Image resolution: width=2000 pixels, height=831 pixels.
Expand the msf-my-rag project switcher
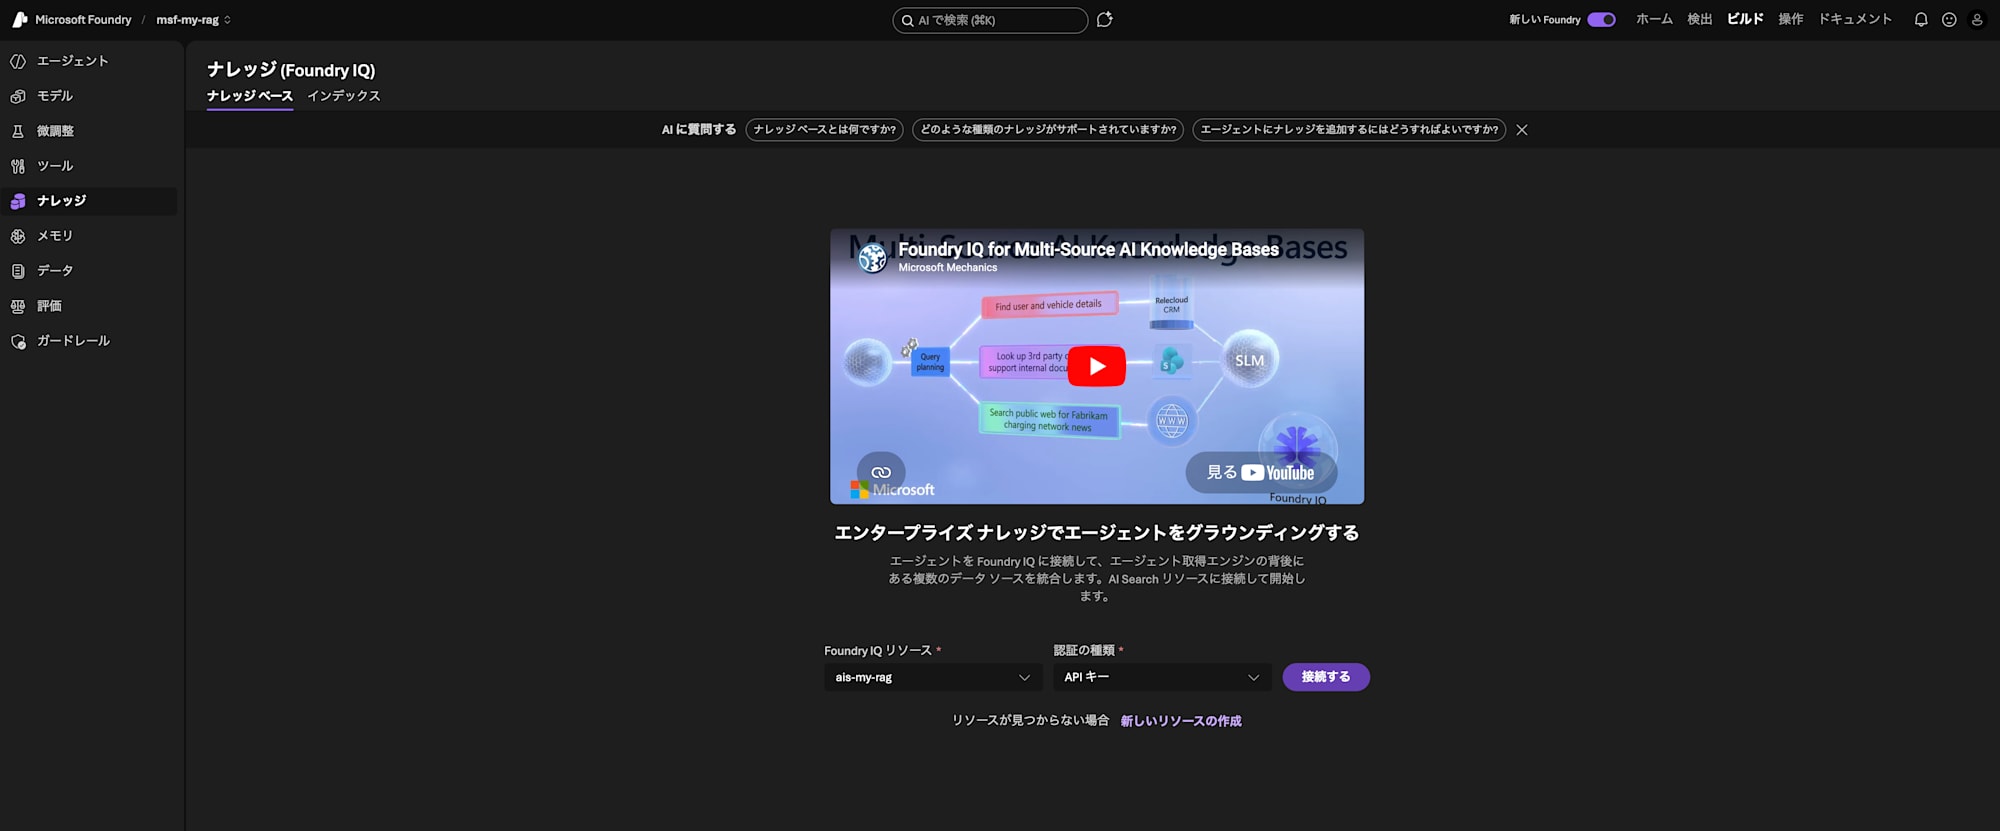tap(194, 20)
